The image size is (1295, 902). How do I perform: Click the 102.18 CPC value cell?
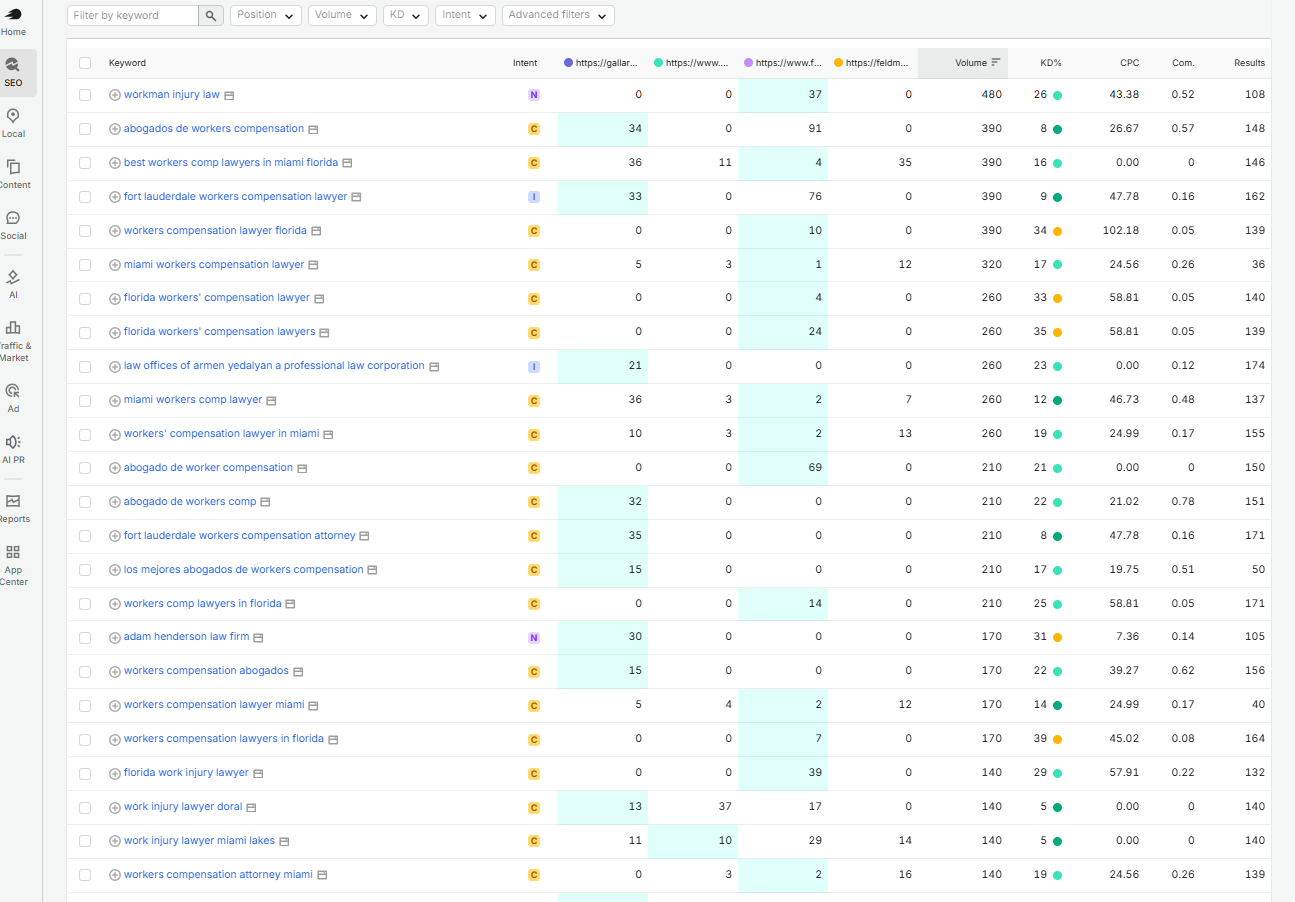[x=1120, y=231]
